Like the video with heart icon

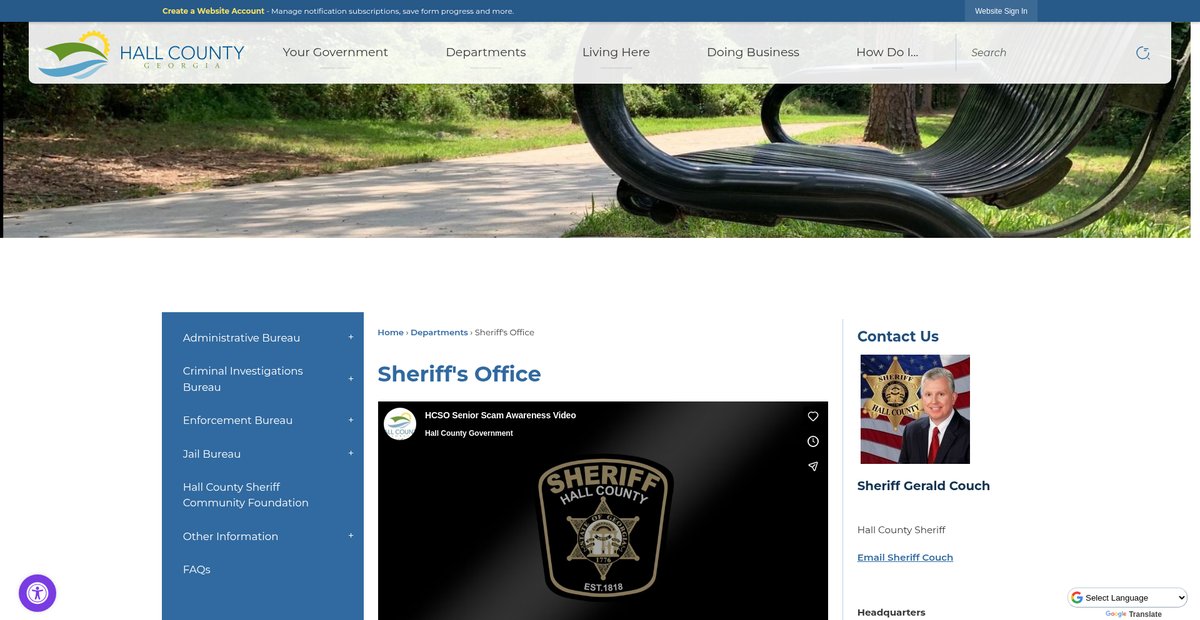(813, 416)
